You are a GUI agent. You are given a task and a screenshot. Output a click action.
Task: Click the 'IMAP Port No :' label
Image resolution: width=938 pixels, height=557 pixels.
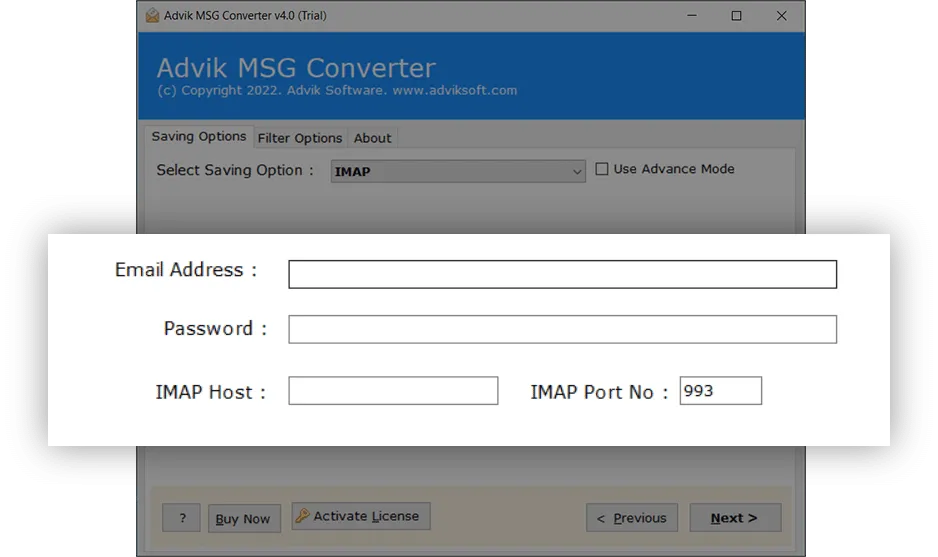click(599, 392)
